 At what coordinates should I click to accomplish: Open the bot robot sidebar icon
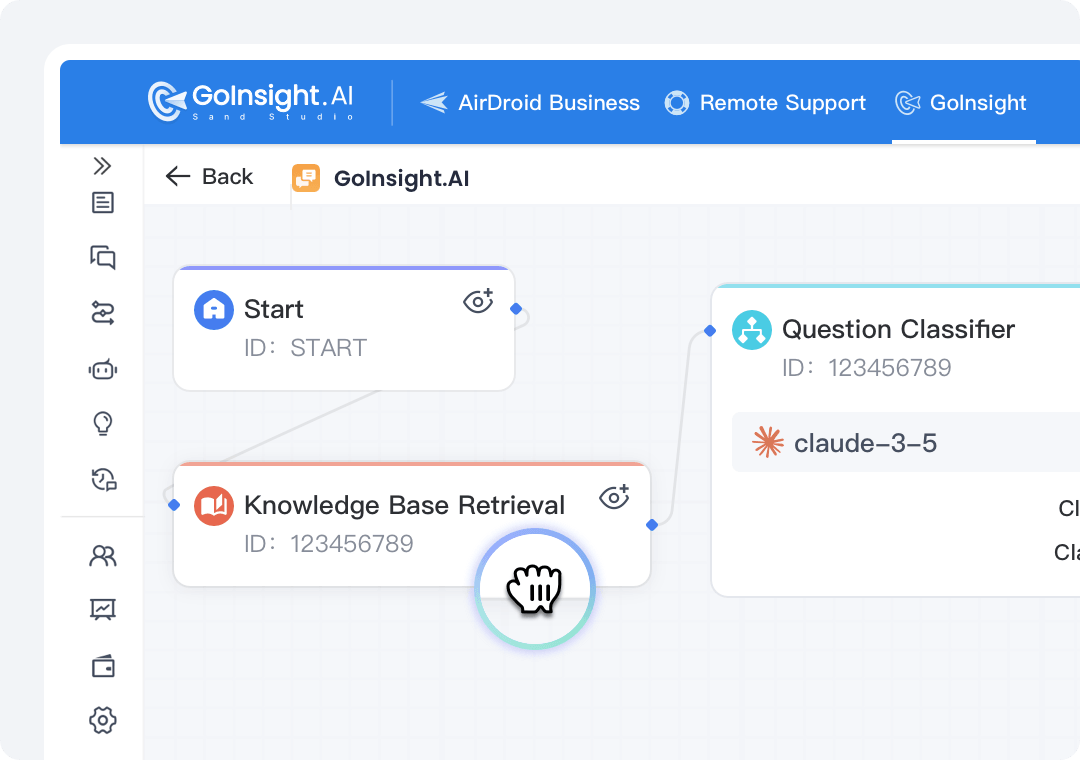102,370
